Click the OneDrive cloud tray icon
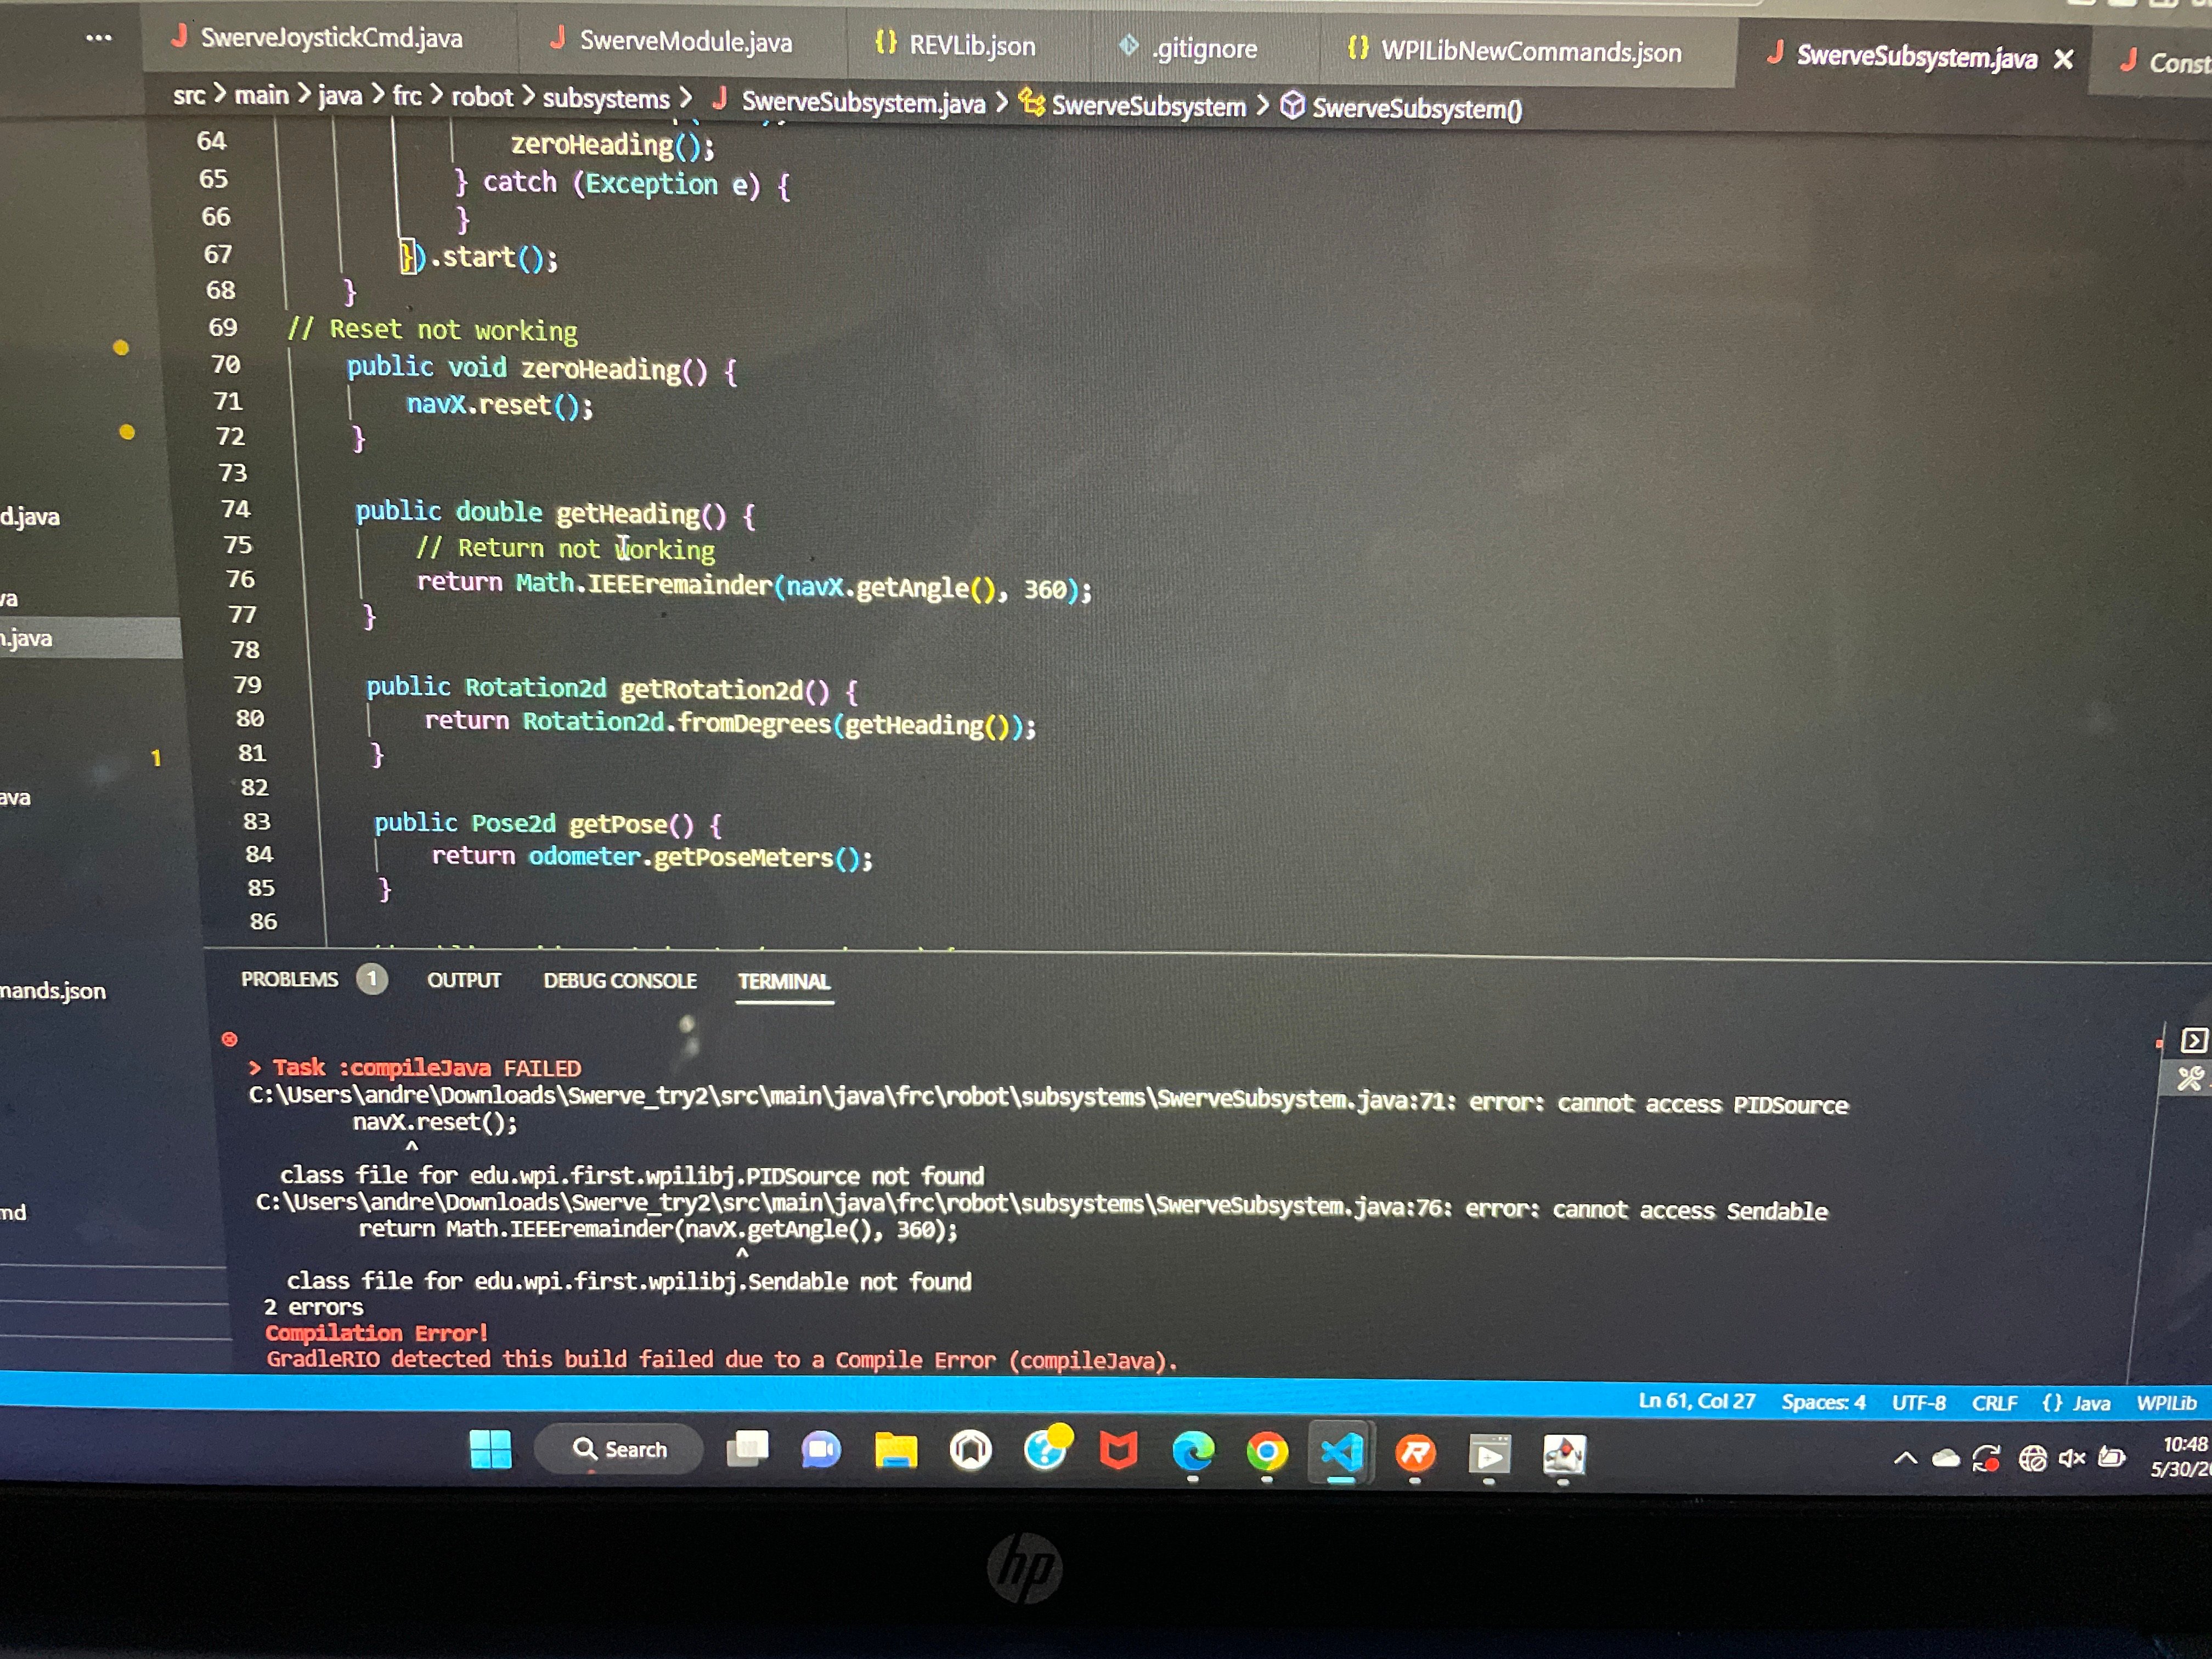Image resolution: width=2212 pixels, height=1659 pixels. (1945, 1458)
